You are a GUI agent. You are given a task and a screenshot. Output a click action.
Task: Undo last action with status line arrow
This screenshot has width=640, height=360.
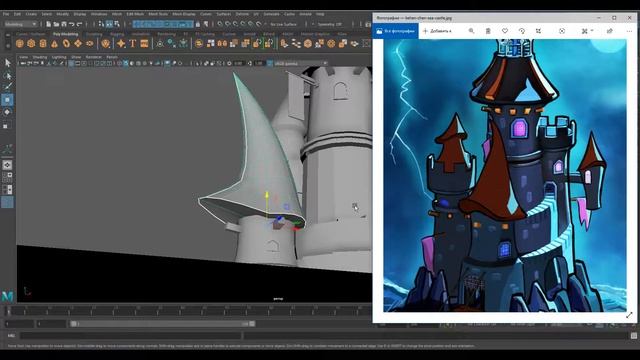pos(72,24)
